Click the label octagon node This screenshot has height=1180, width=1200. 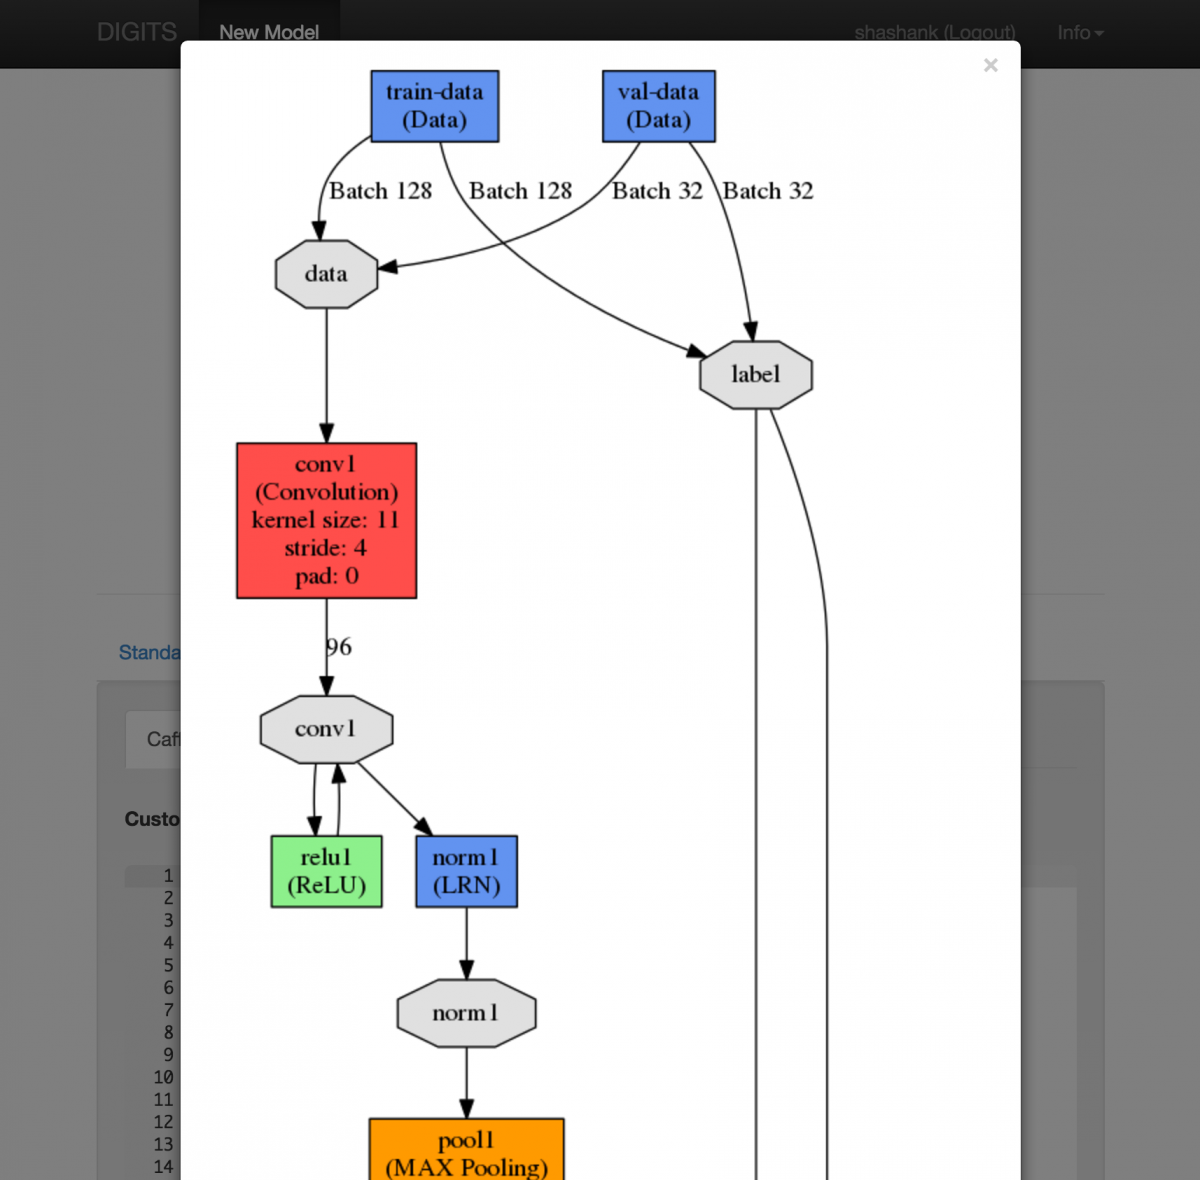tap(755, 375)
